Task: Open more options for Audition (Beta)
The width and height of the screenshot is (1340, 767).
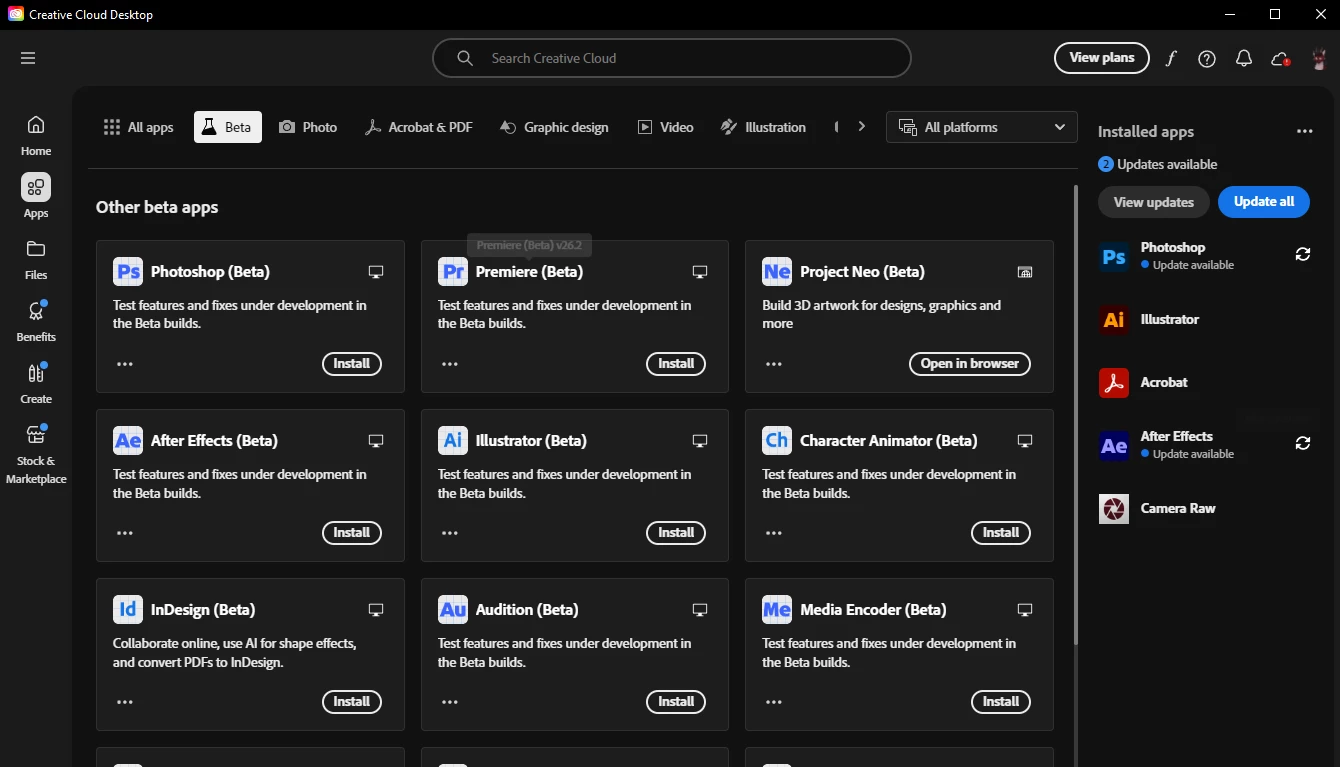Action: 450,702
